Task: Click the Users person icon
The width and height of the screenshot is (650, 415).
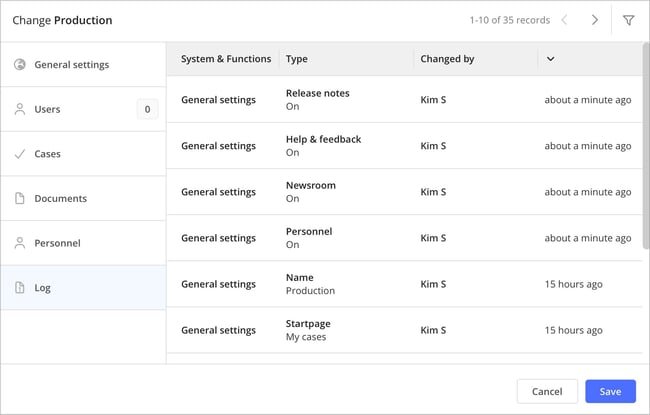Action: click(20, 109)
